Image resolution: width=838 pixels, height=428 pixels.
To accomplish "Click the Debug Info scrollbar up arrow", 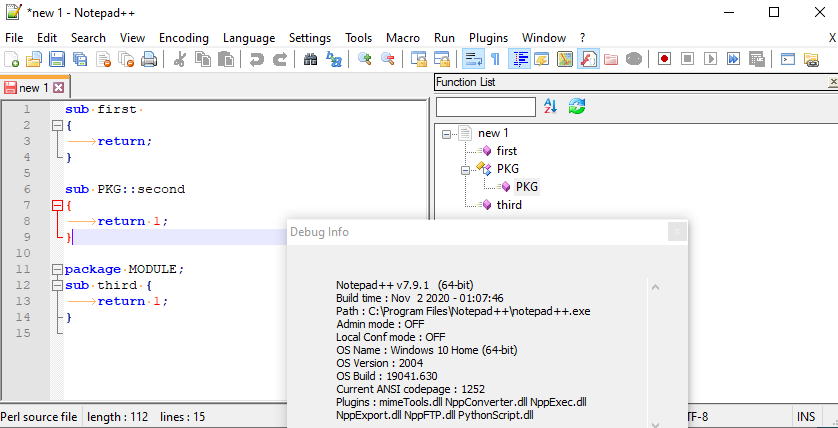I will [656, 287].
